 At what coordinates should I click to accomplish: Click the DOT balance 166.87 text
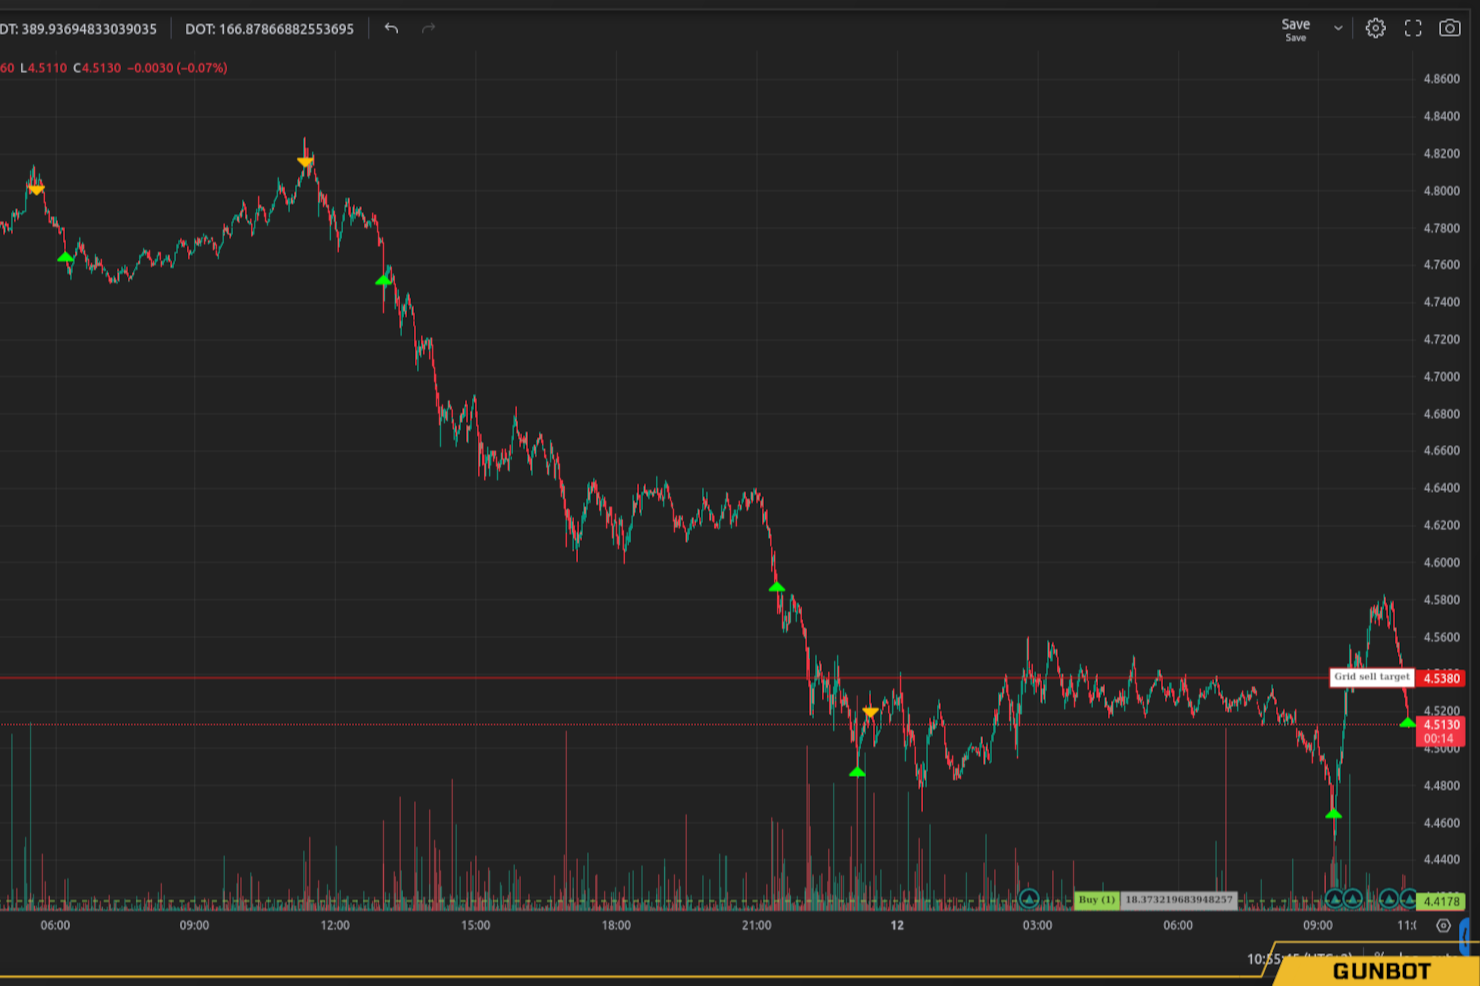(269, 29)
